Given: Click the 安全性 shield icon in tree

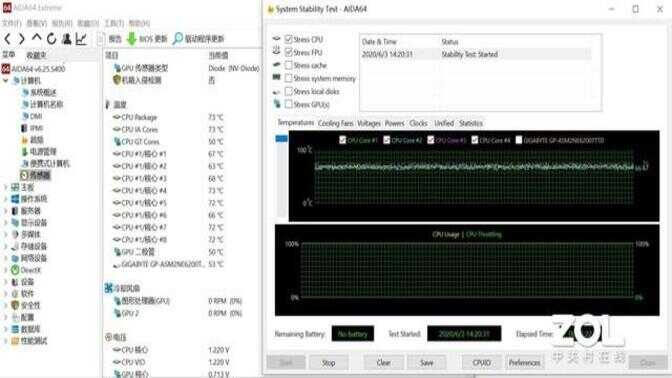Looking at the screenshot, I should pos(15,305).
